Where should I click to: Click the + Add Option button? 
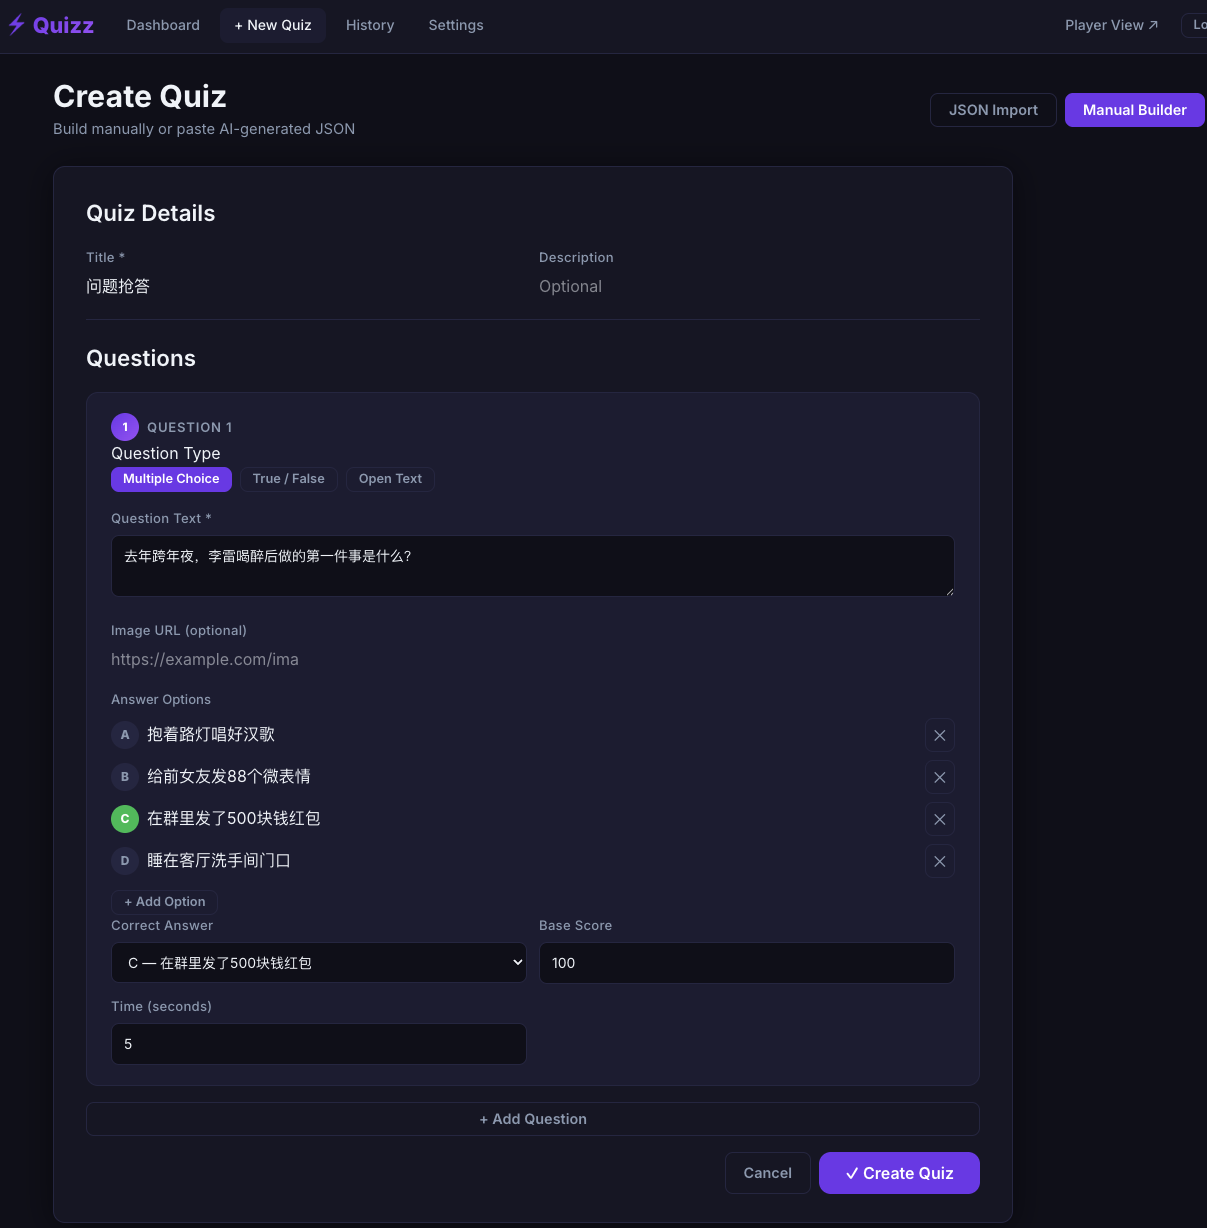tap(165, 902)
